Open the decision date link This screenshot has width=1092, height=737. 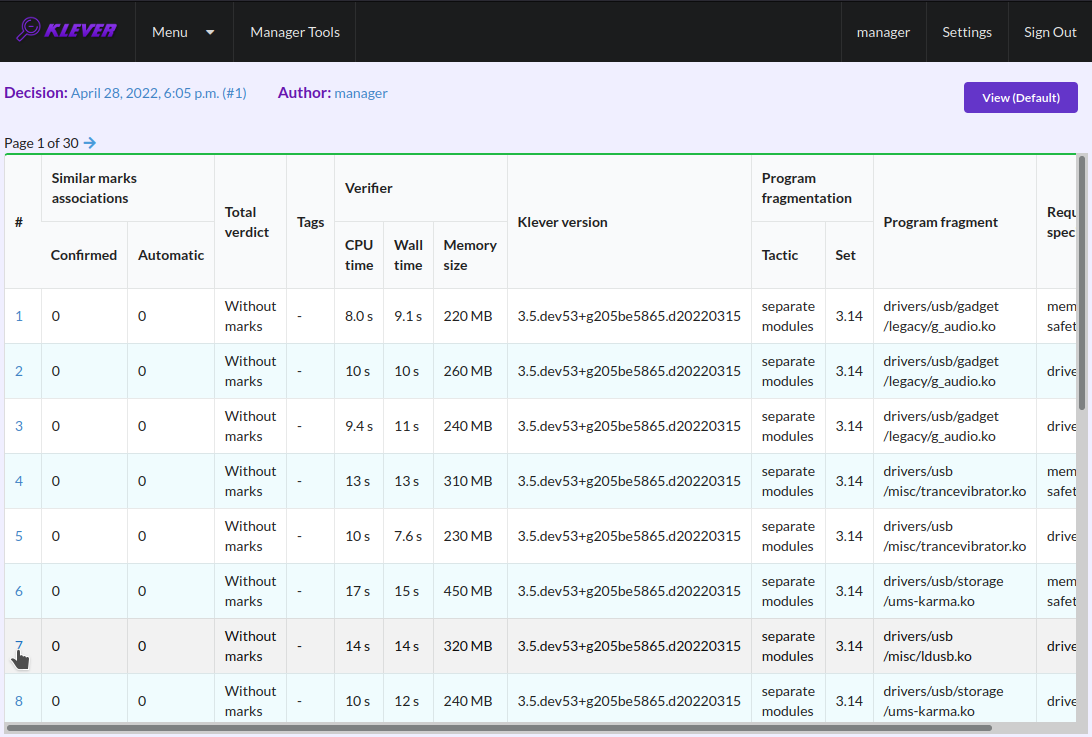(x=159, y=93)
